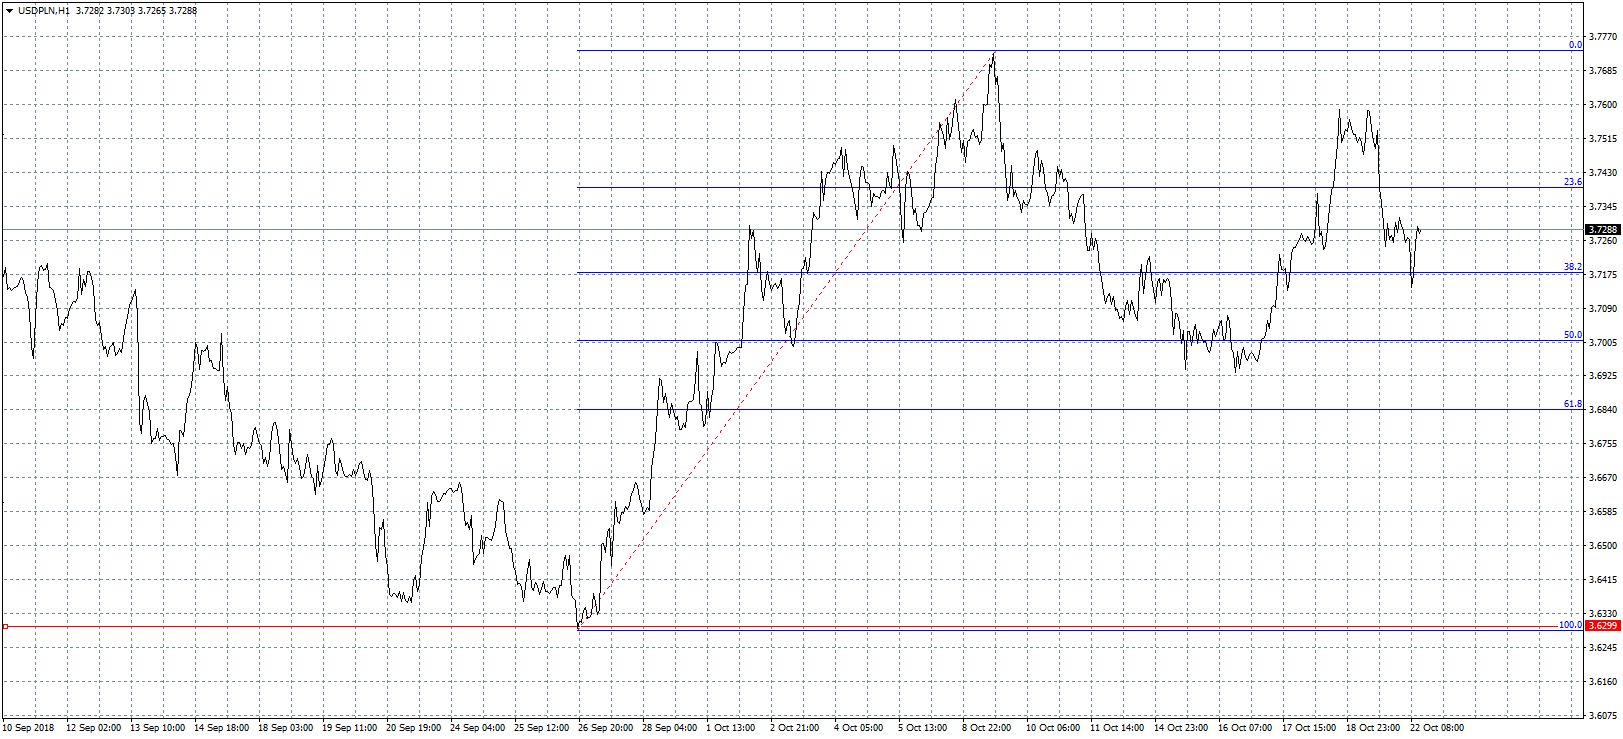Image resolution: width=1623 pixels, height=739 pixels.
Task: Click the 8 Oct 22:00 time label
Action: tap(987, 728)
